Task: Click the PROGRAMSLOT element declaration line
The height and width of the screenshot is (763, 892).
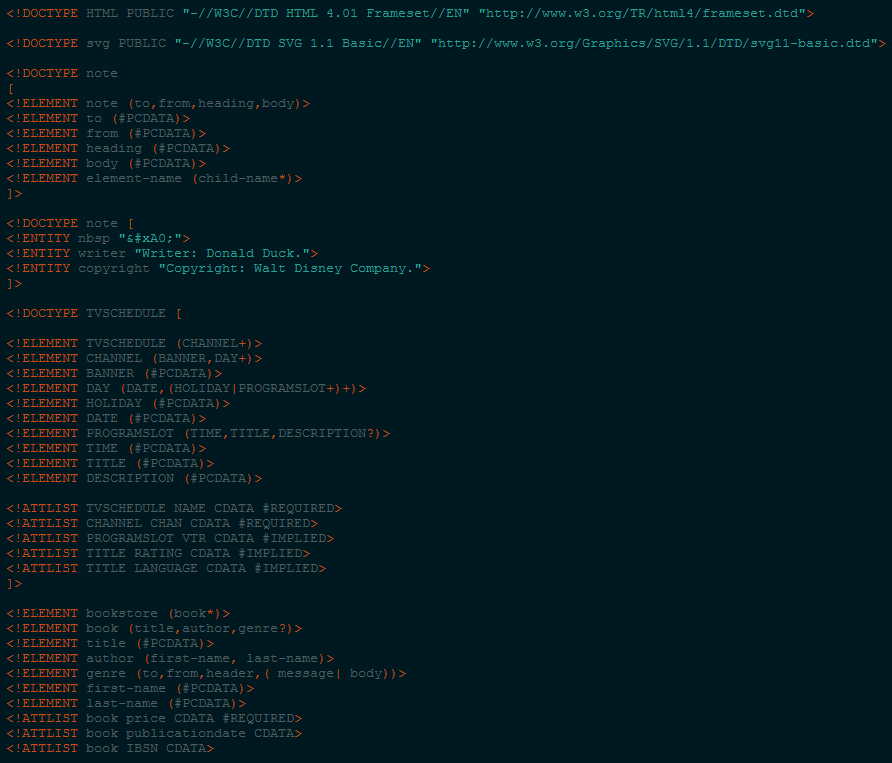Action: point(199,434)
